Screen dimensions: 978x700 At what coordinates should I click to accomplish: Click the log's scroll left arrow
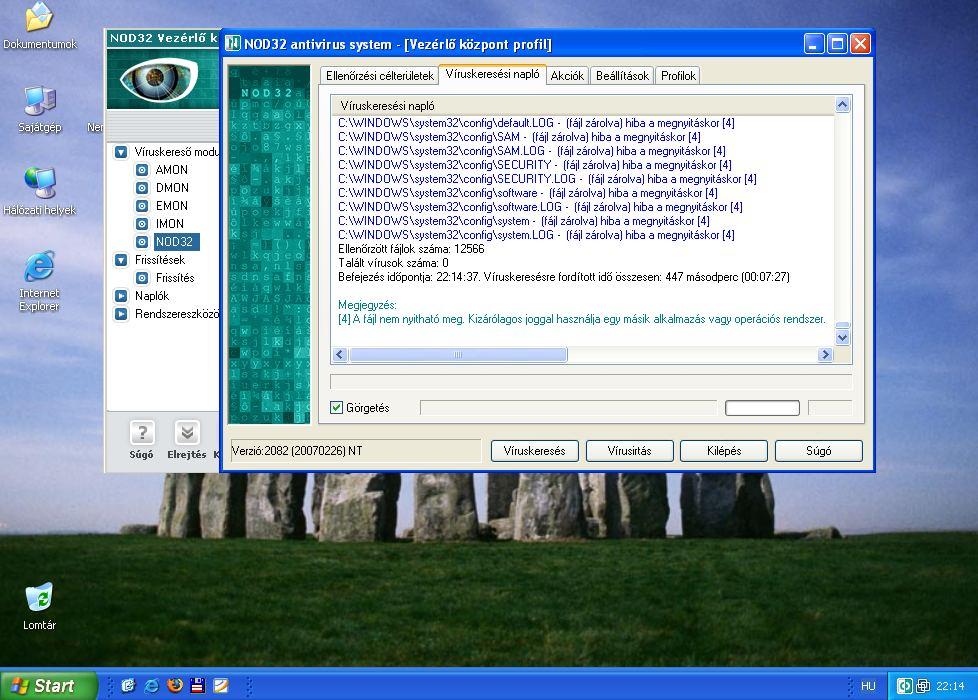pos(340,354)
